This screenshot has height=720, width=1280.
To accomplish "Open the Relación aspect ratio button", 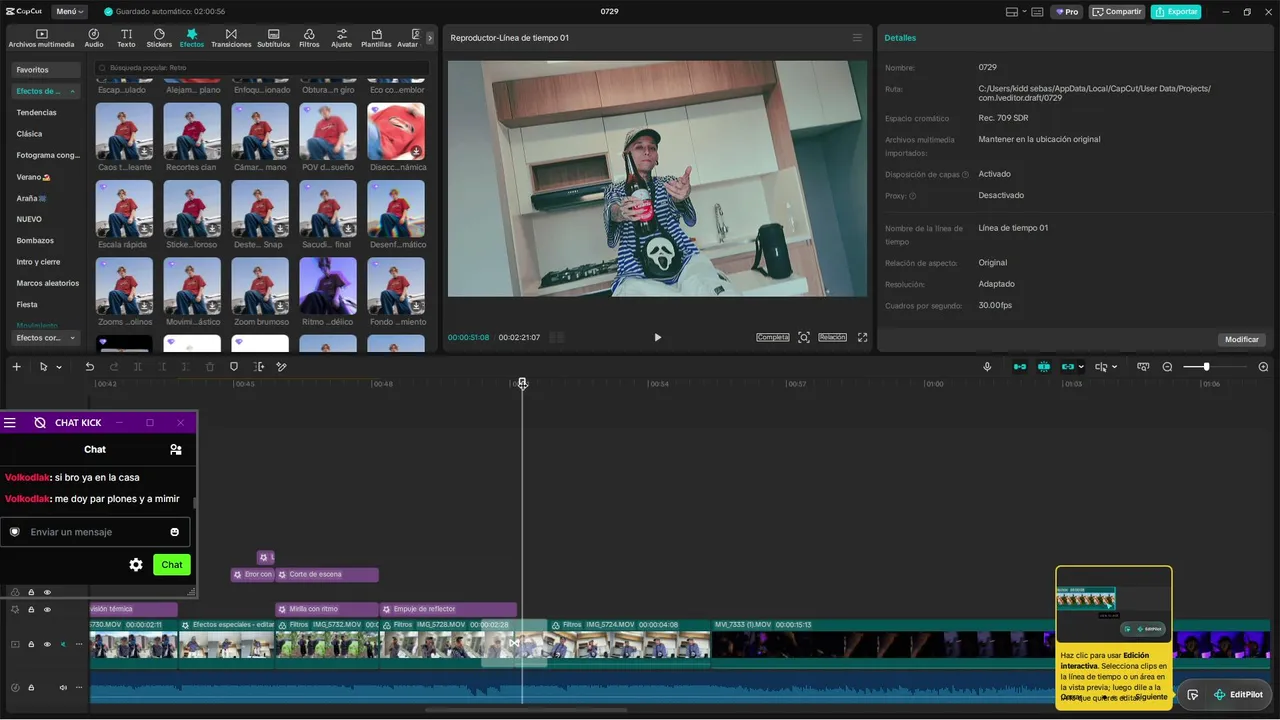I will pos(832,338).
